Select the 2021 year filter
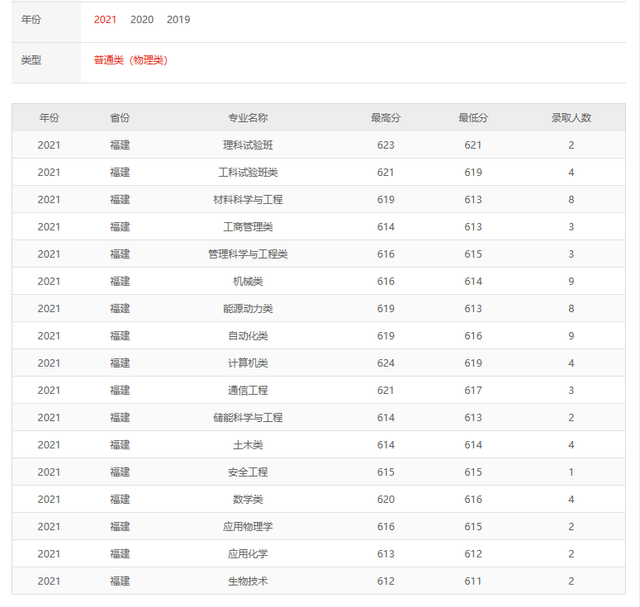640x607 pixels. (x=105, y=20)
